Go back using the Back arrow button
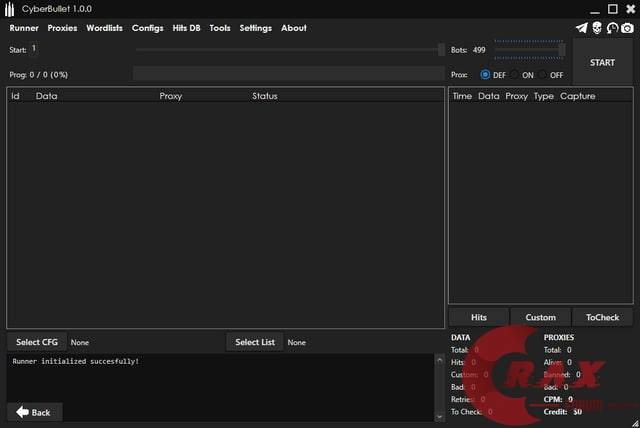Viewport: 640px width, 428px height. (x=34, y=412)
